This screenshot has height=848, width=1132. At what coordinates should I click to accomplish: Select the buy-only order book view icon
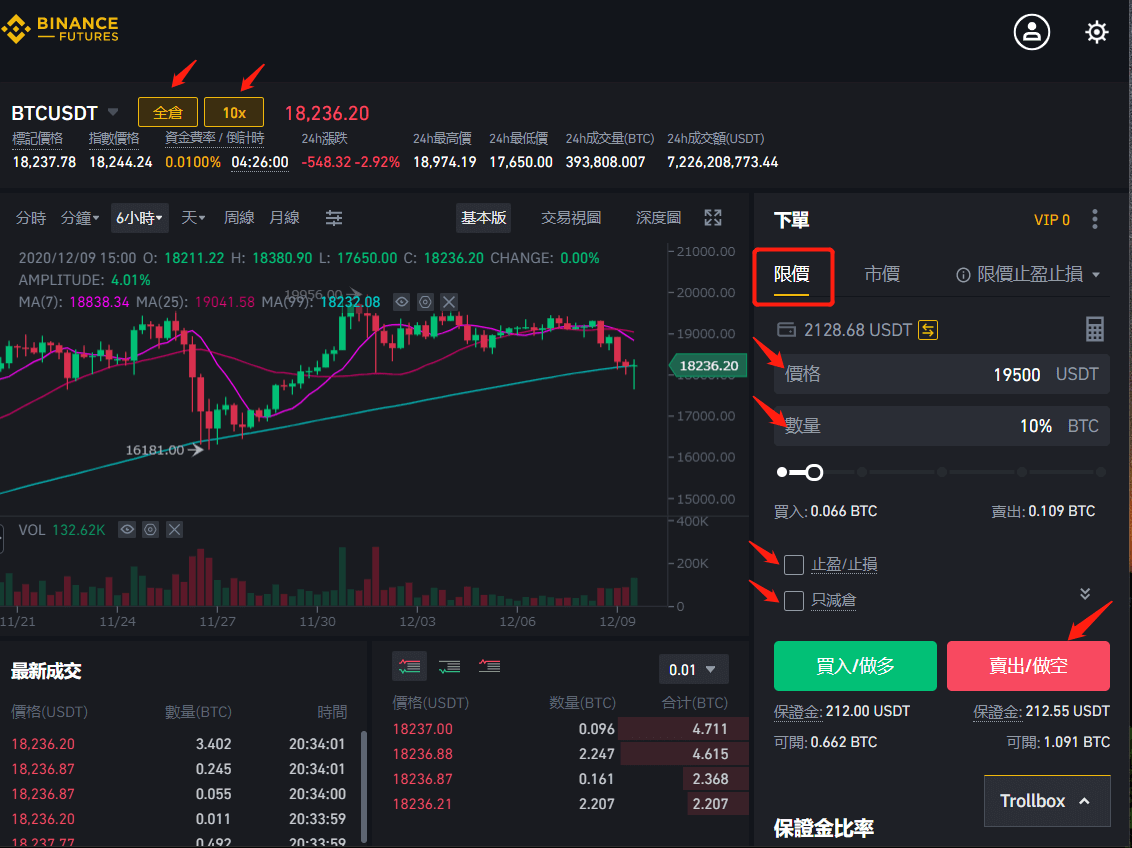click(448, 666)
